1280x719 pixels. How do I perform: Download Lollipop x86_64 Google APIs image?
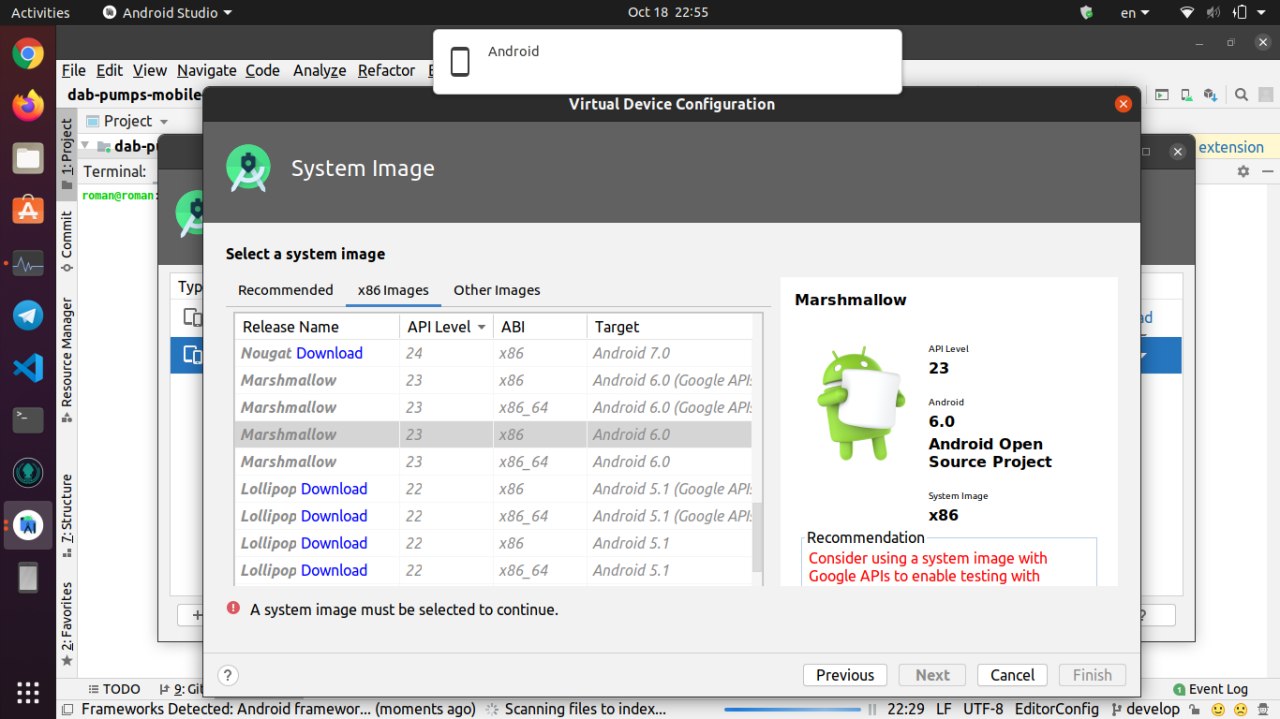click(334, 516)
